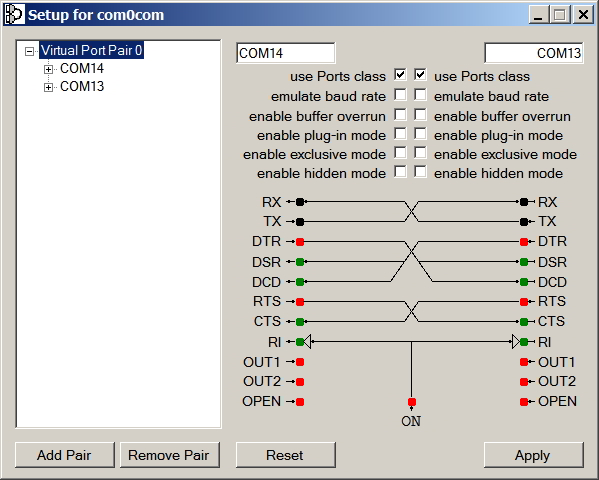Toggle COM13 enable buffer overrun
Image resolution: width=599 pixels, height=480 pixels.
click(x=420, y=114)
